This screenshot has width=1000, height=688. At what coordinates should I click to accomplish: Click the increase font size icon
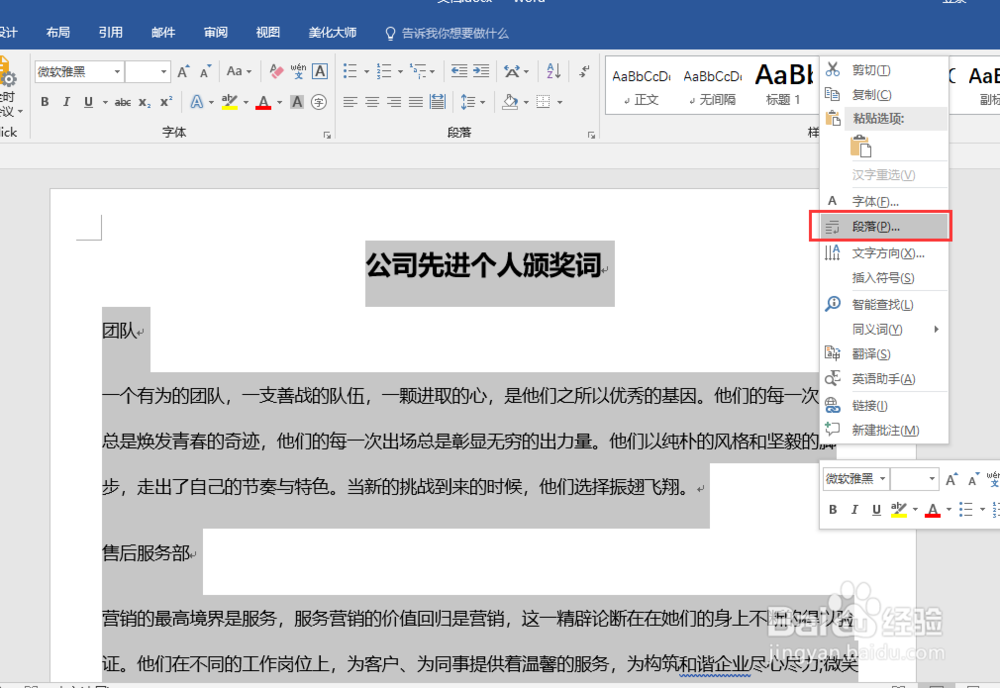184,71
